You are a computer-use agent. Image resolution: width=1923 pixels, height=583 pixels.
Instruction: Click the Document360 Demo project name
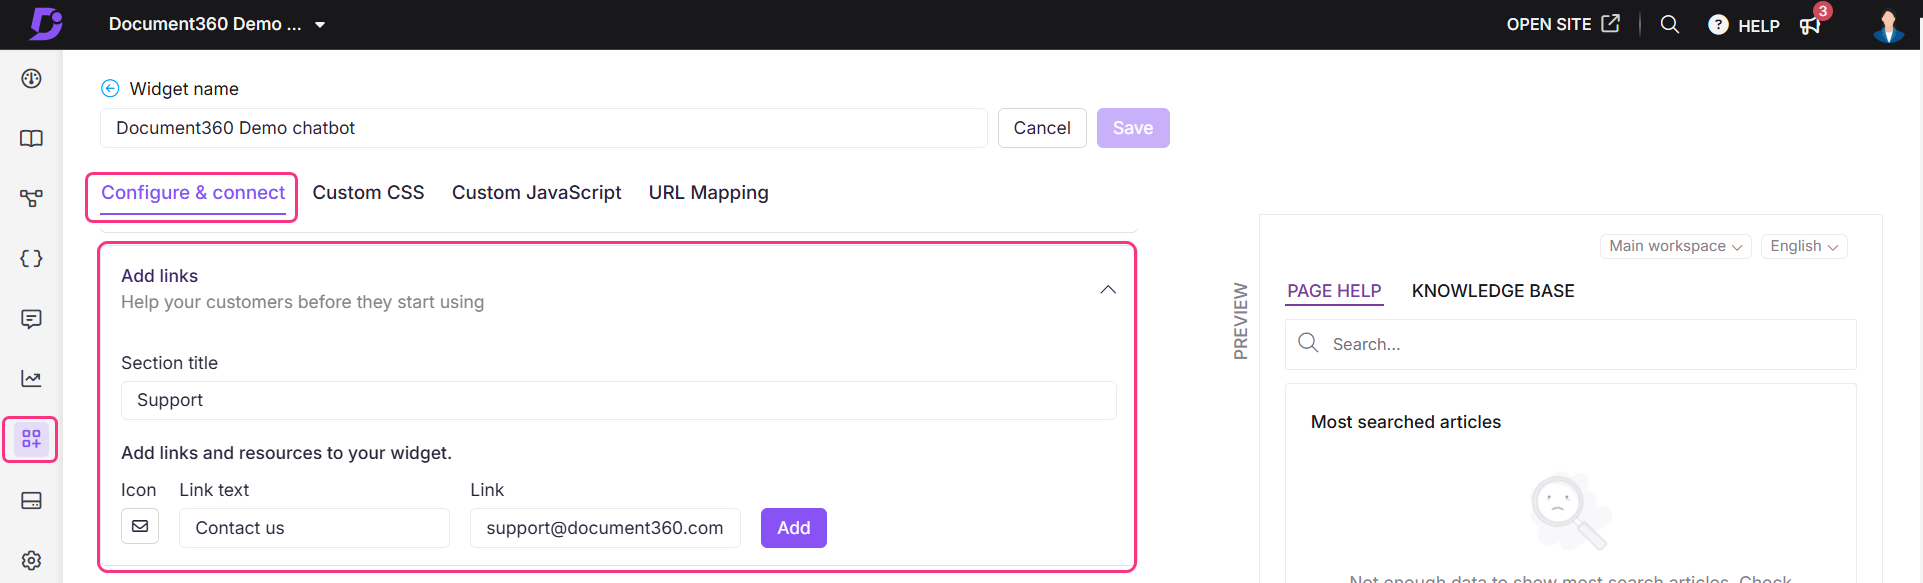pyautogui.click(x=205, y=24)
